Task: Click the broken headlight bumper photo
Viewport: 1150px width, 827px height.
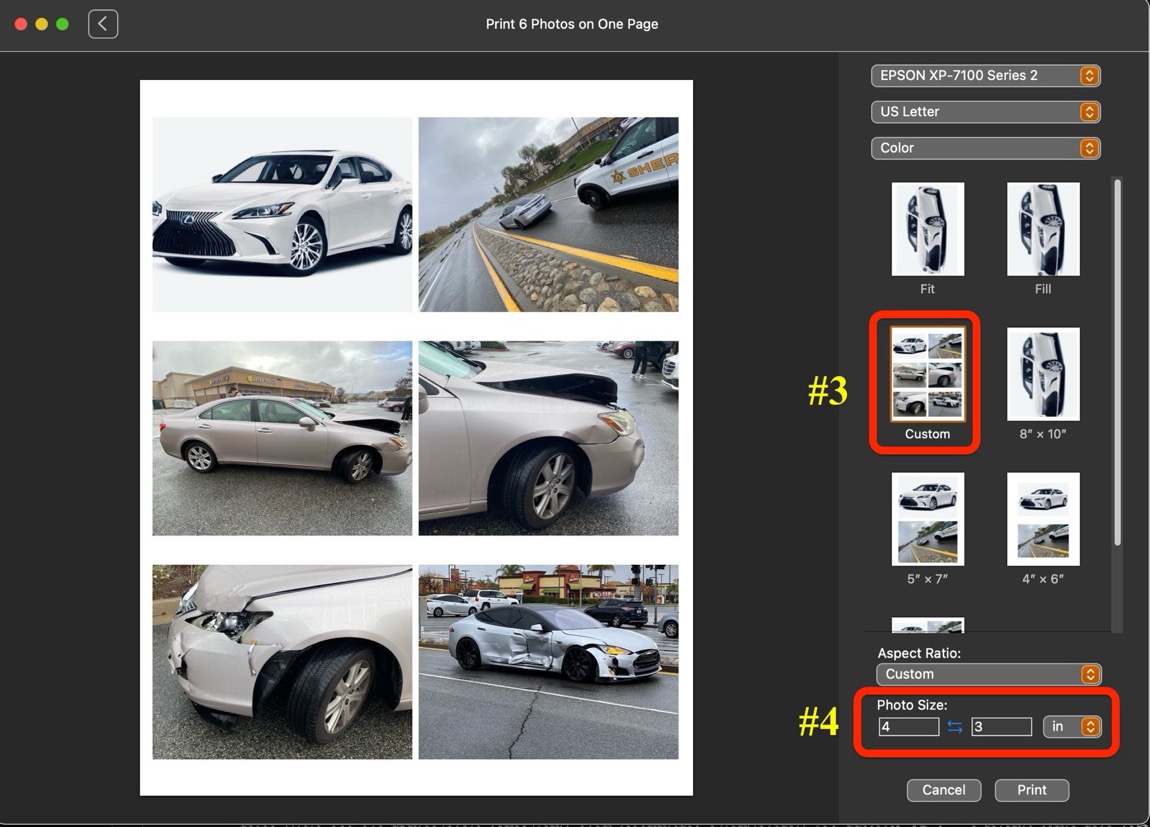Action: [x=282, y=661]
